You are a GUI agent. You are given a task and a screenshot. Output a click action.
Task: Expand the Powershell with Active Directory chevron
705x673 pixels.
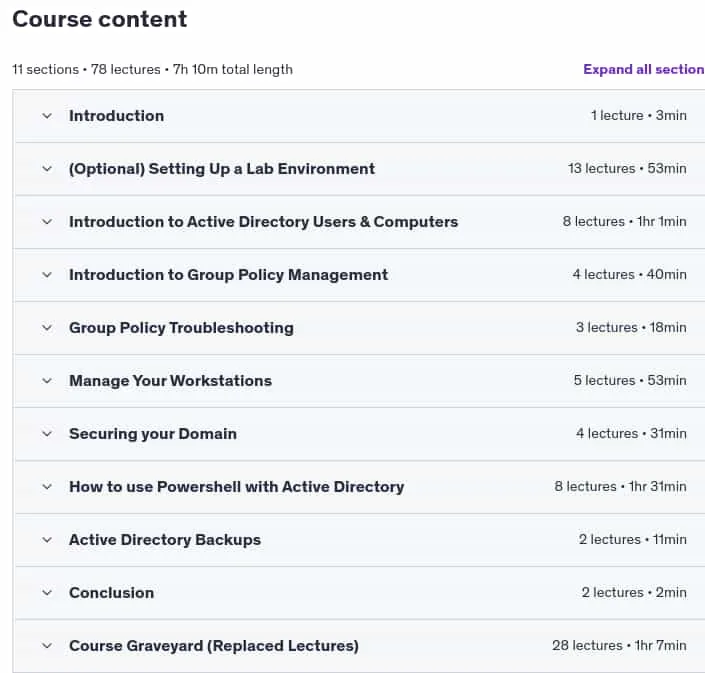pyautogui.click(x=47, y=487)
